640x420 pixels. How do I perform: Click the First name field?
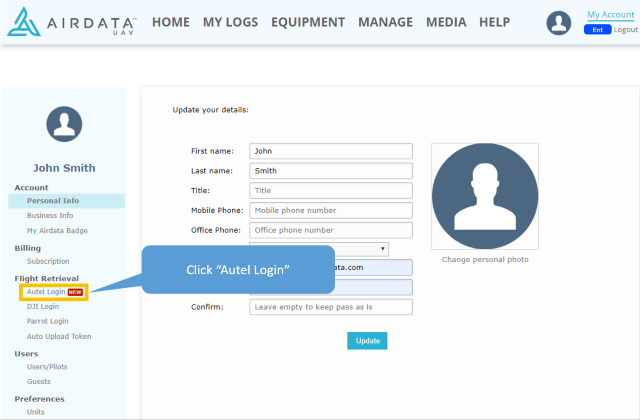coord(331,151)
